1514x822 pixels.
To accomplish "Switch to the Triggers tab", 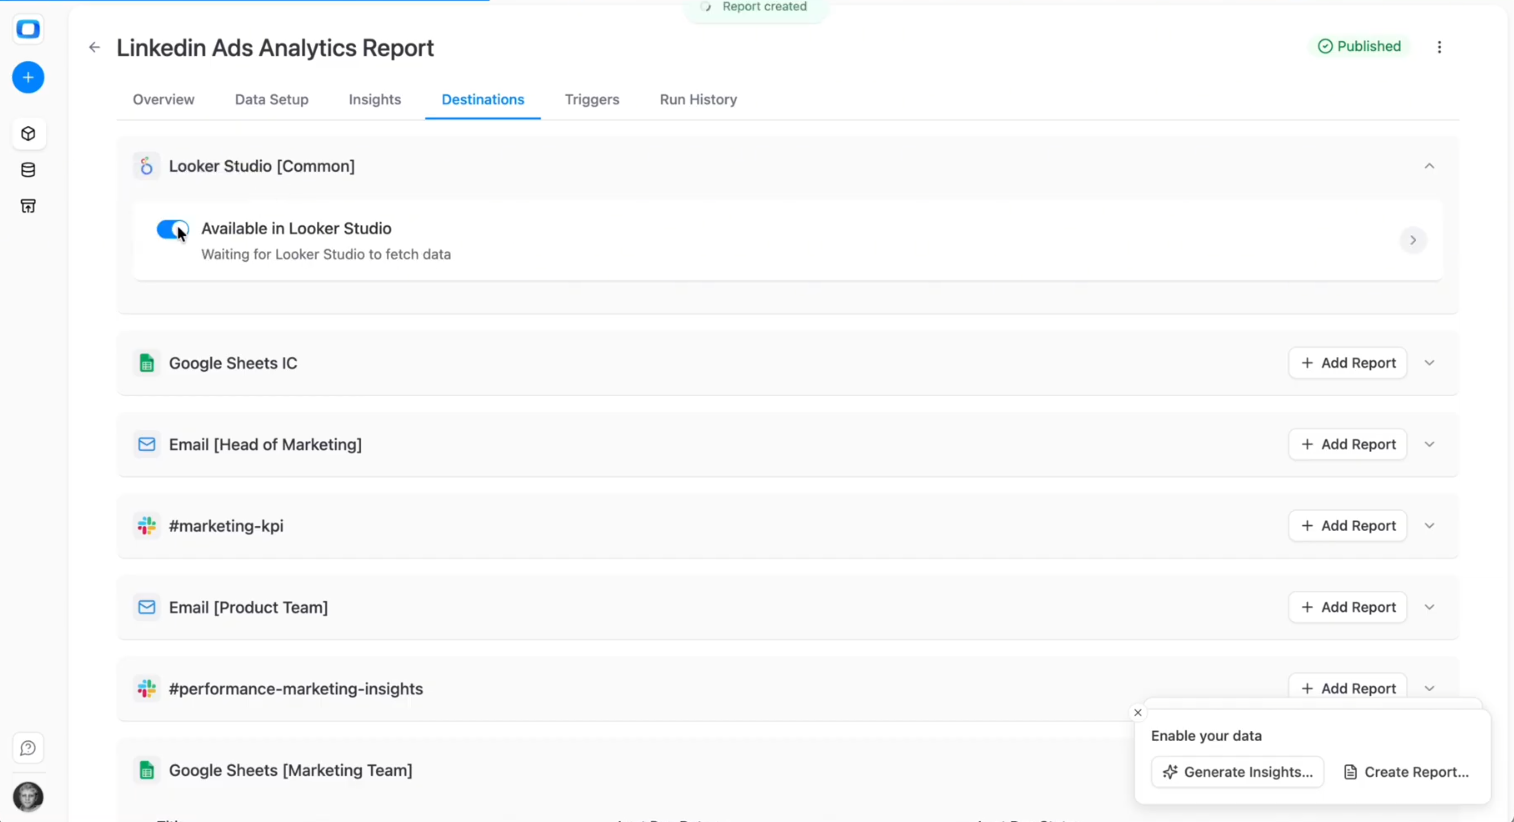I will [x=592, y=99].
